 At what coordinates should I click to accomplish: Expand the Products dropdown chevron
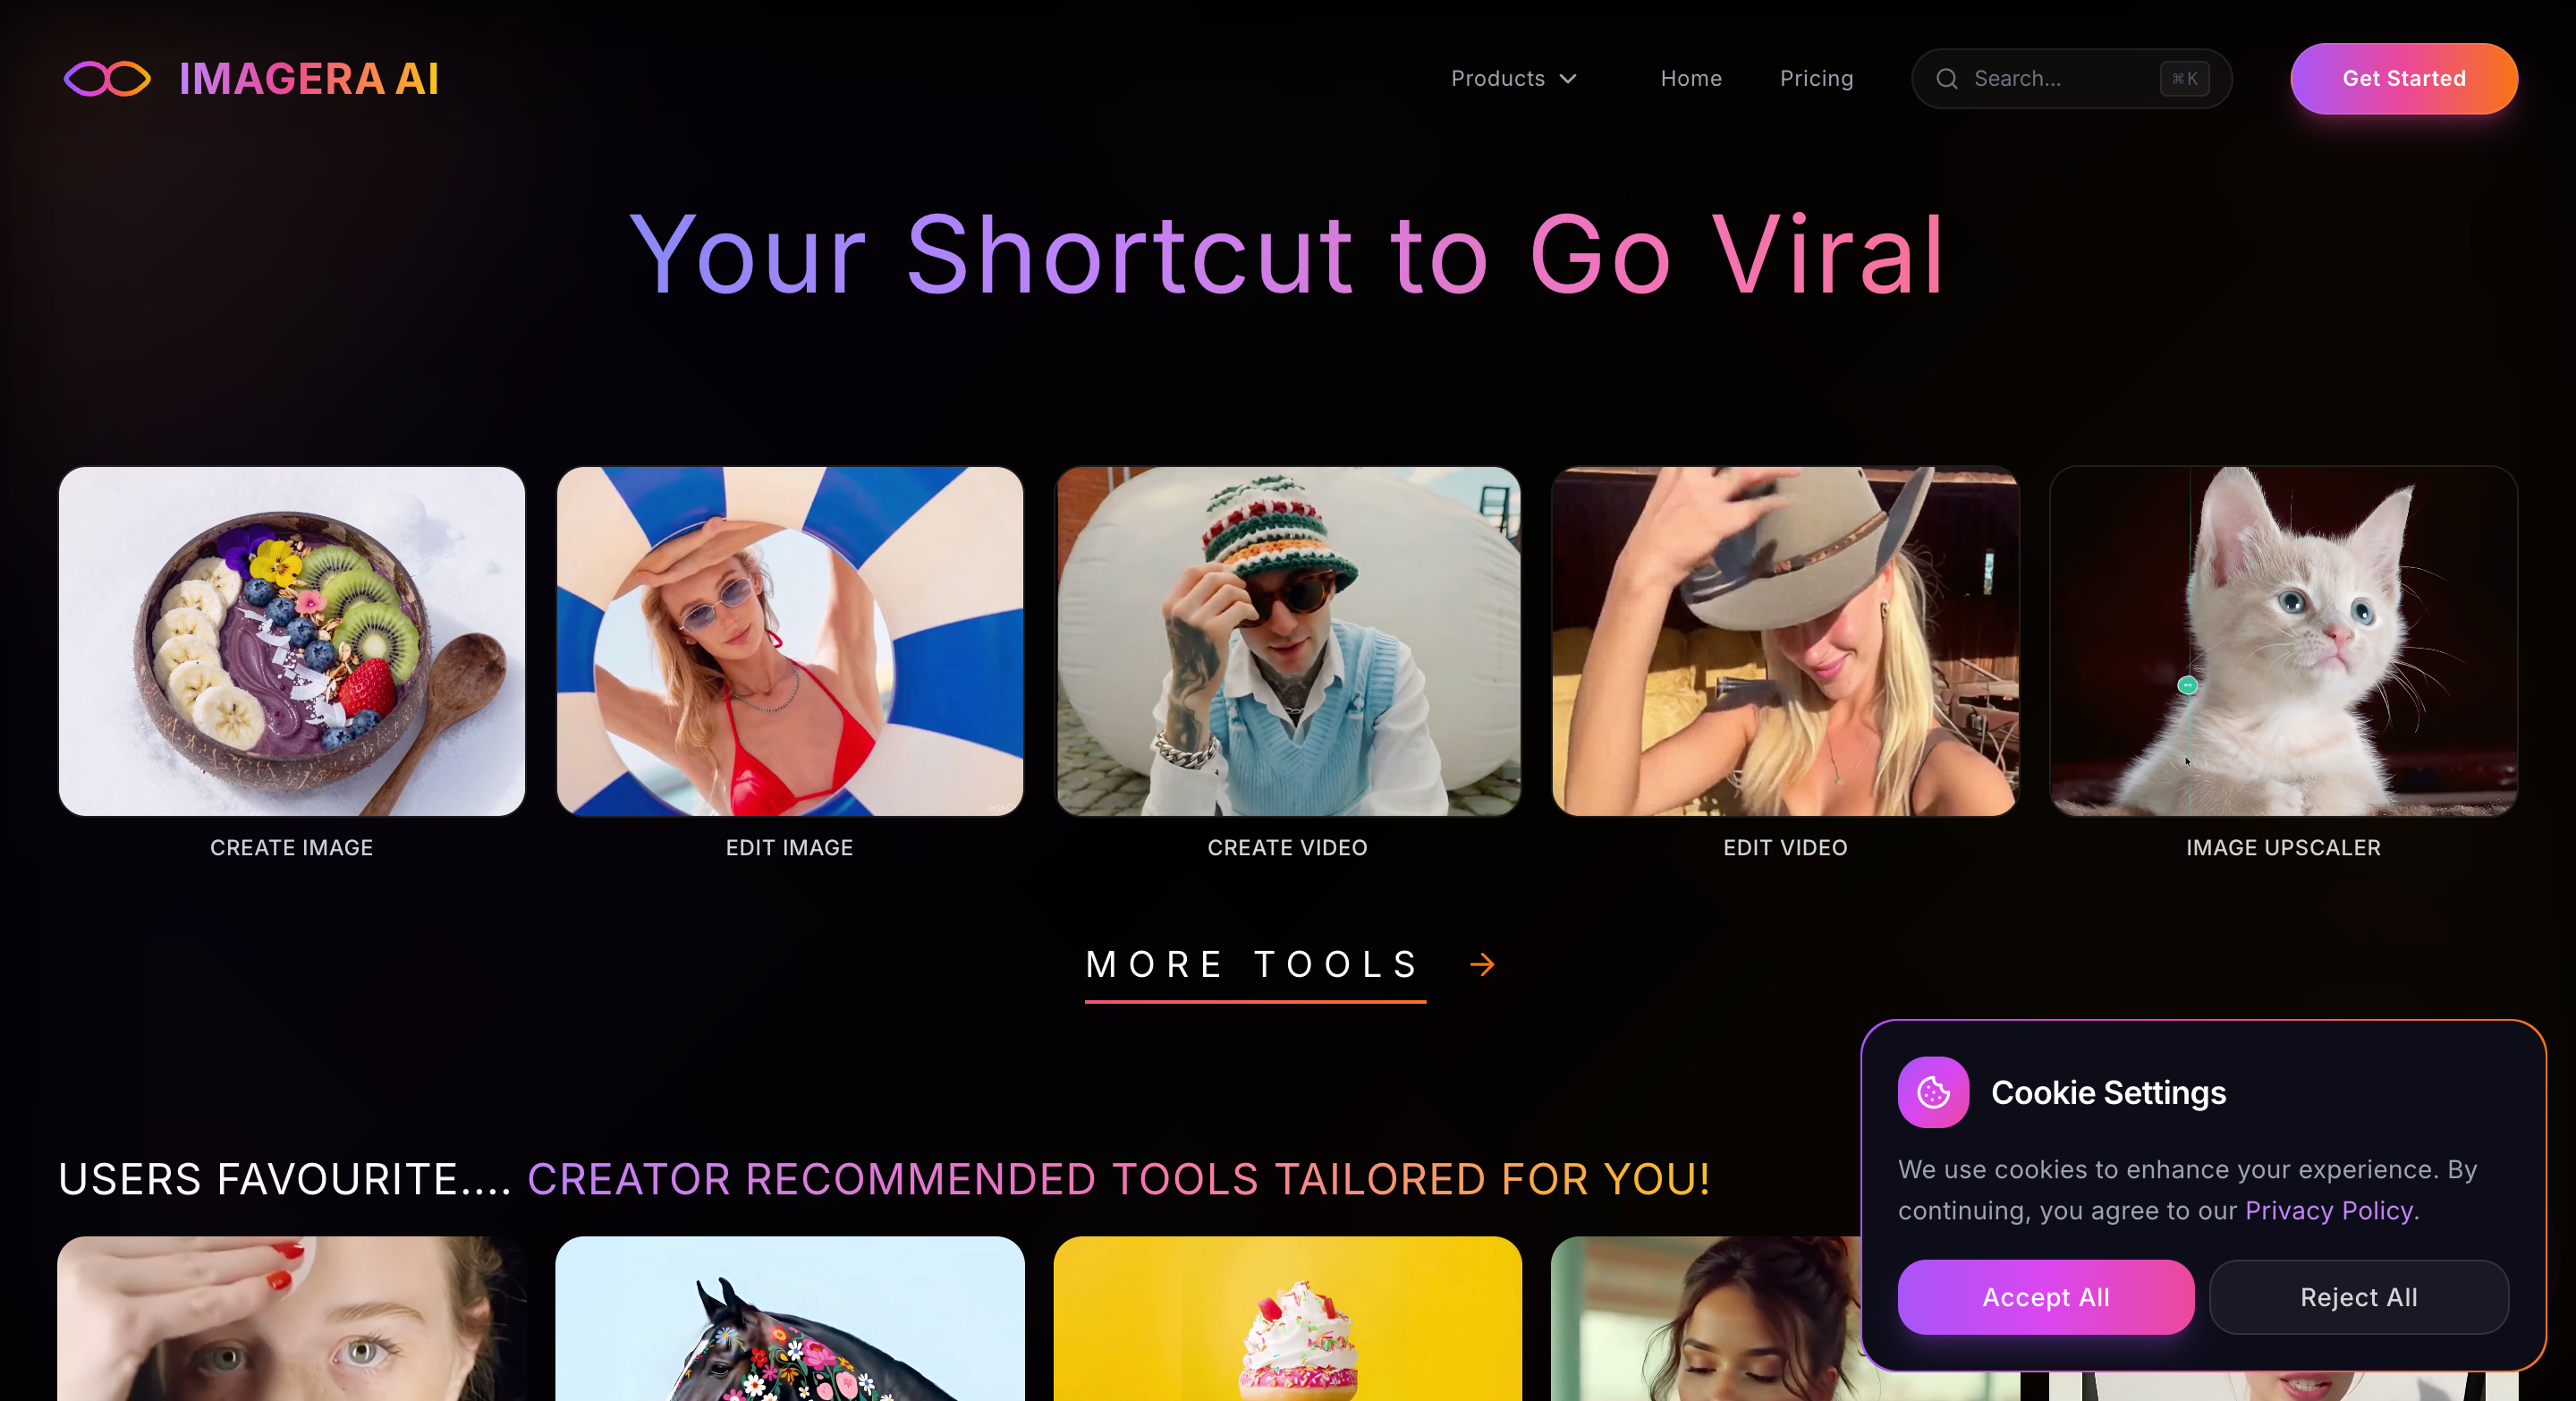pyautogui.click(x=1568, y=79)
